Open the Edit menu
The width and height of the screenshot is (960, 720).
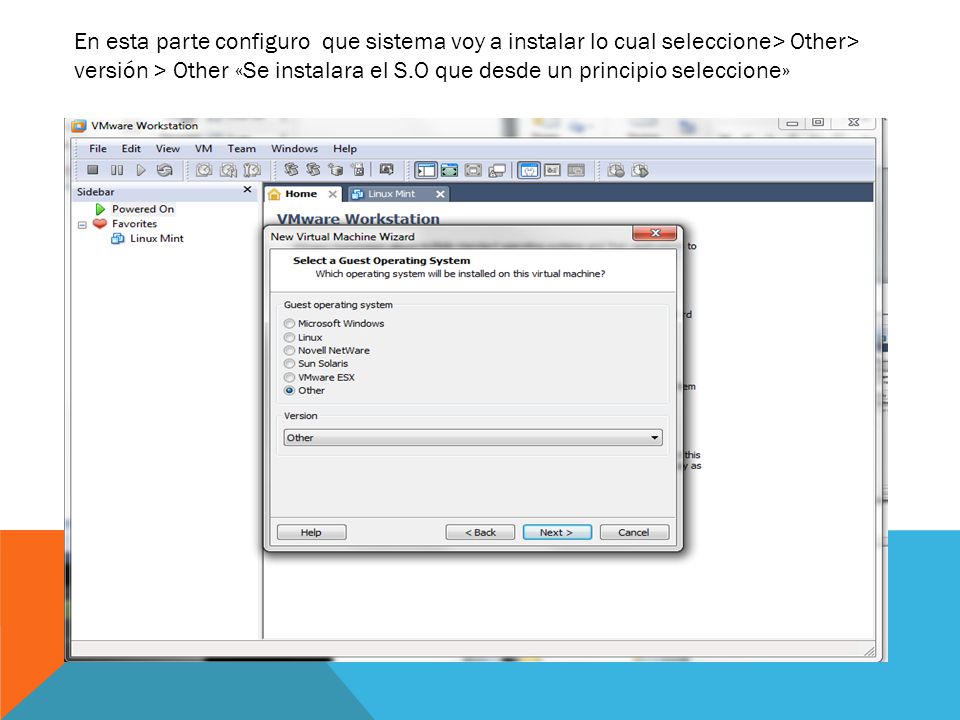[x=131, y=149]
